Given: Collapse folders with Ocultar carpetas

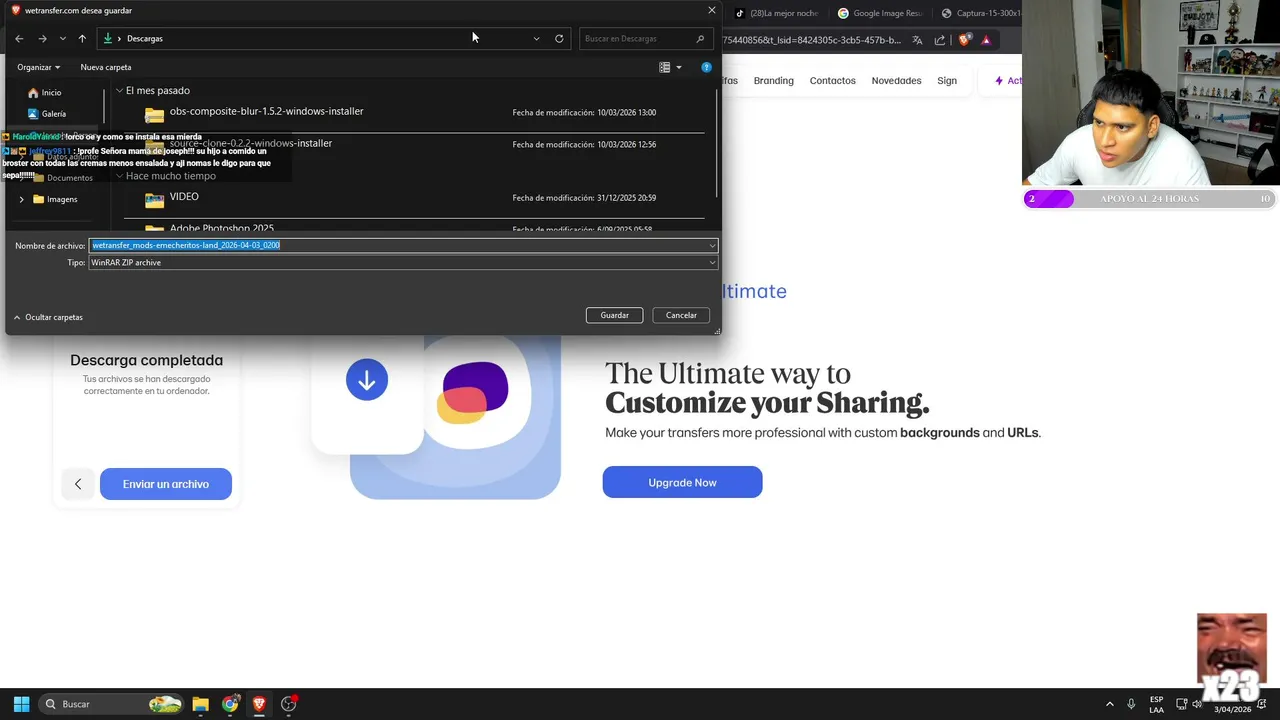Looking at the screenshot, I should coord(48,317).
